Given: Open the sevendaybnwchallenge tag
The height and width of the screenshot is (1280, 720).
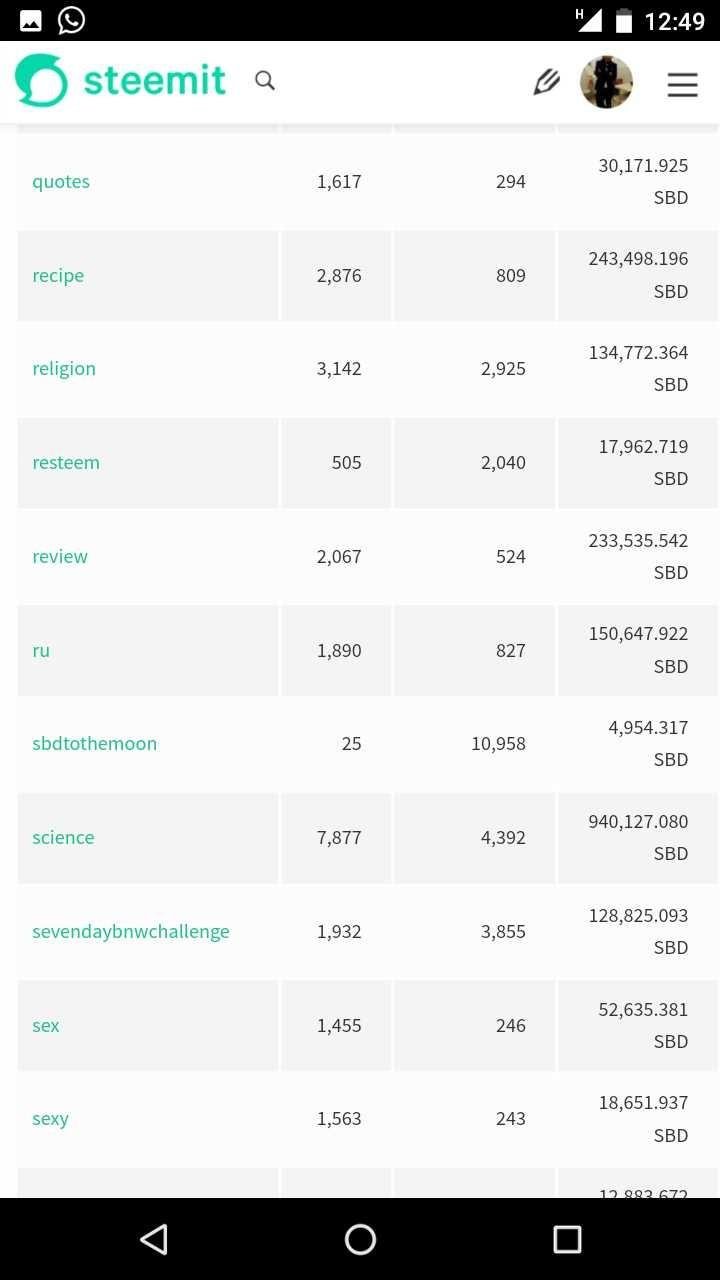Looking at the screenshot, I should (131, 932).
